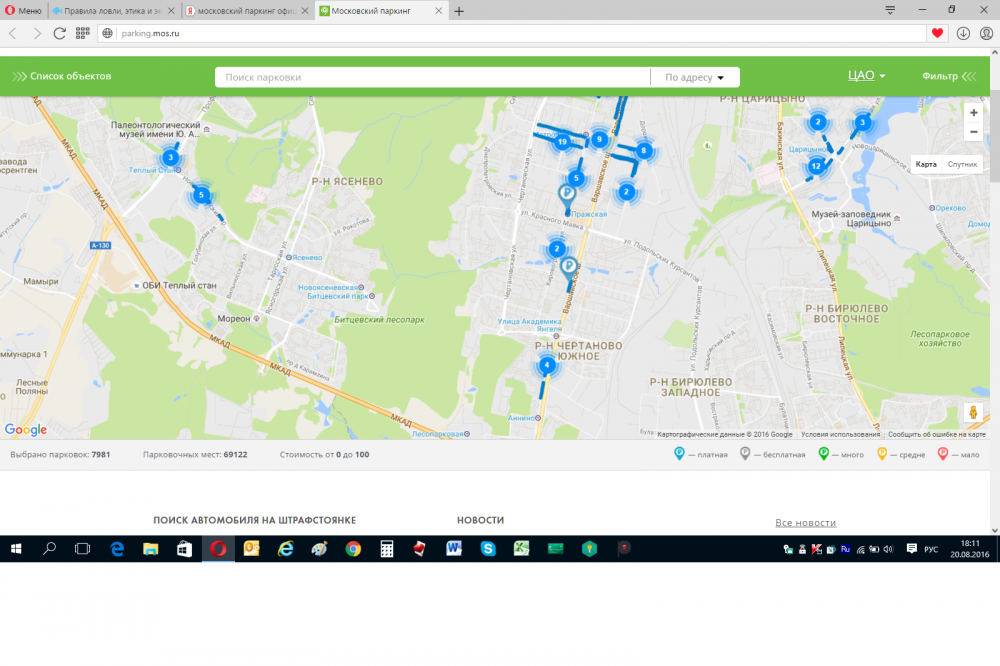Open the Список объектов panel
This screenshot has width=1000, height=666.
point(62,76)
